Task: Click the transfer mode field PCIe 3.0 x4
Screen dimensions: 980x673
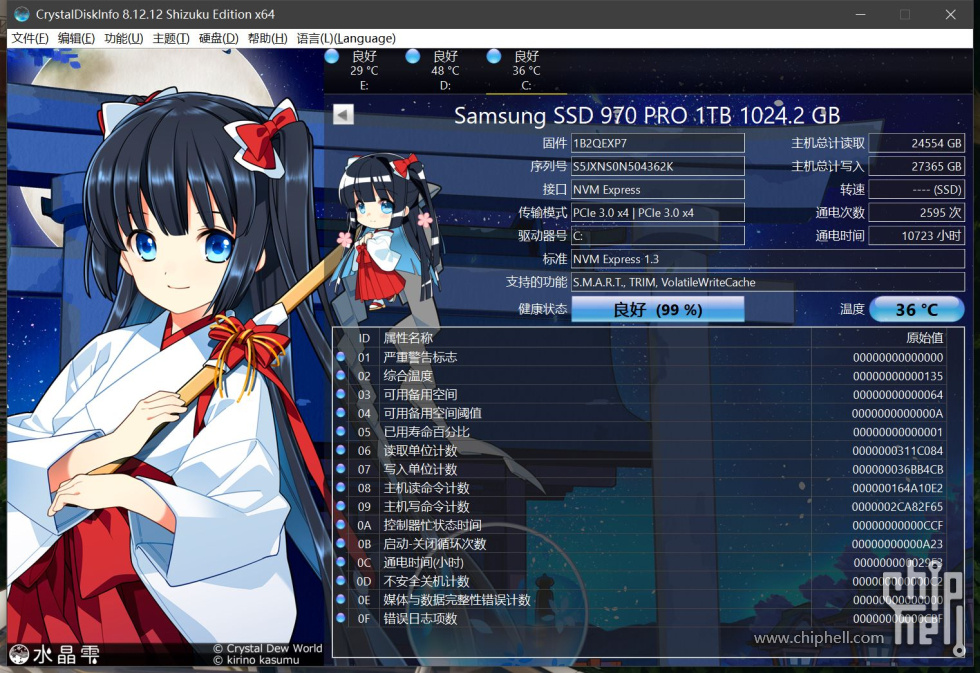Action: click(658, 212)
